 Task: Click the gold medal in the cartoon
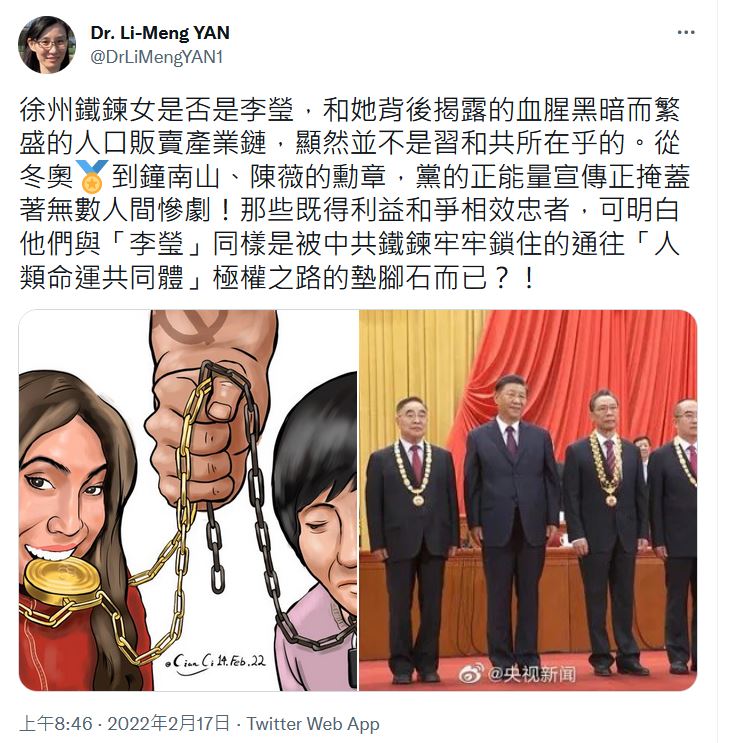point(60,581)
